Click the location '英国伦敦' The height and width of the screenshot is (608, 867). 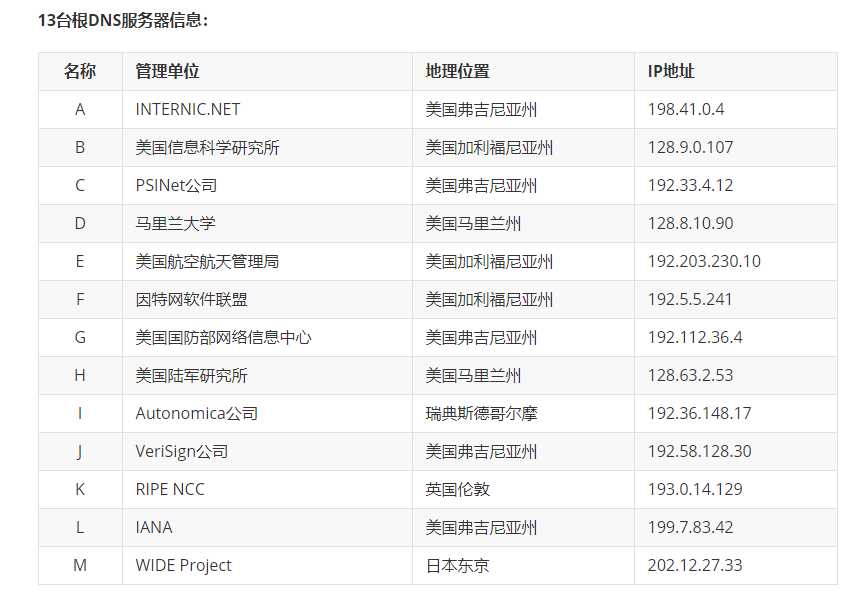click(x=457, y=490)
